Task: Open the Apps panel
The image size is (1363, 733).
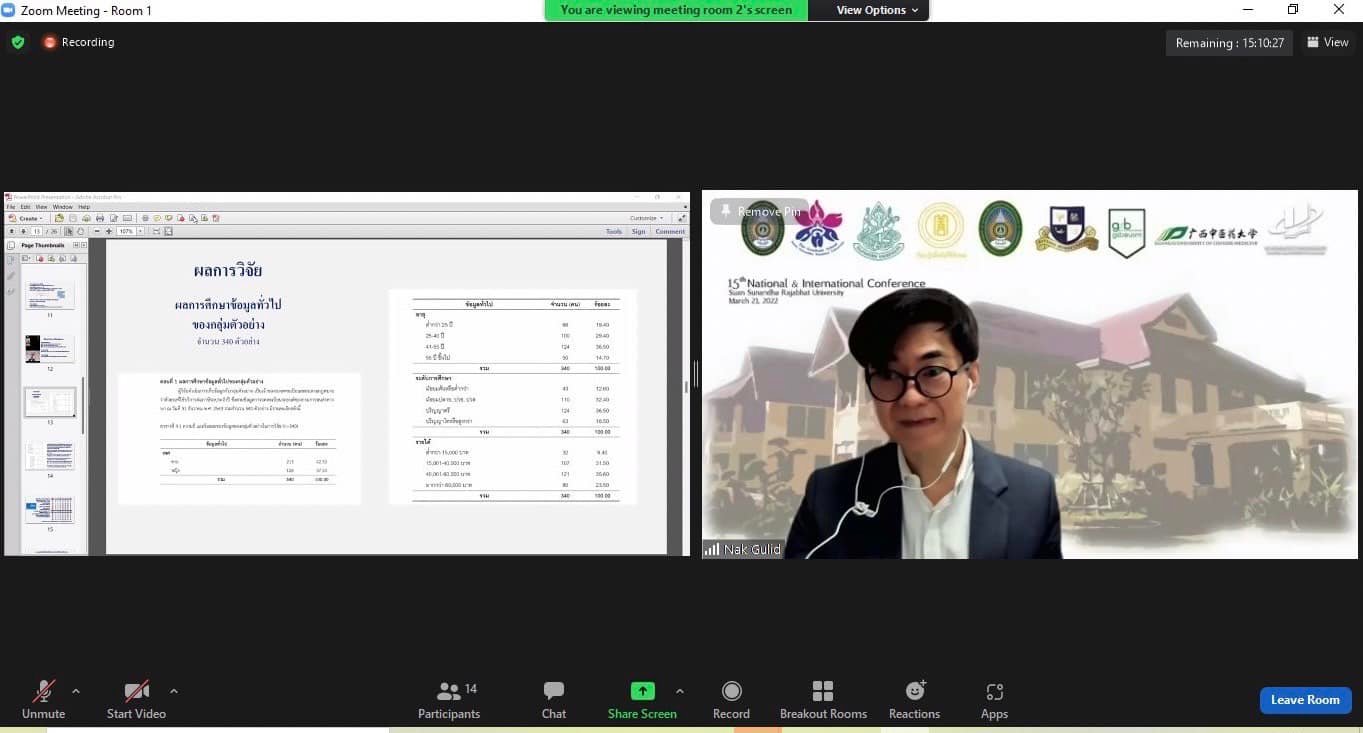Action: coord(994,692)
